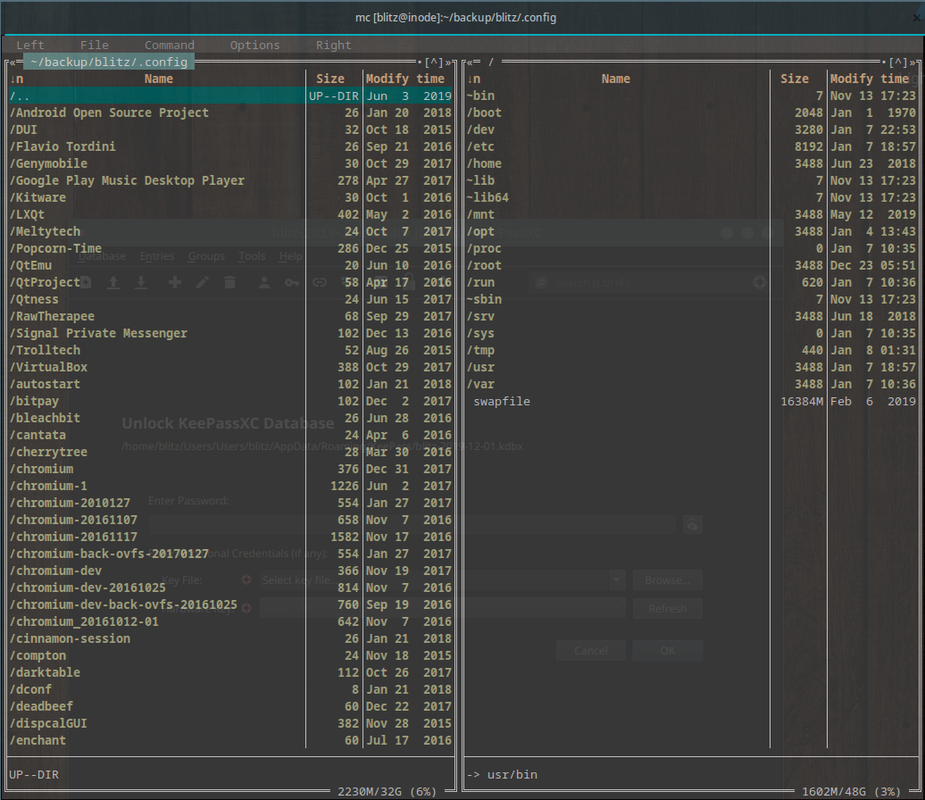The image size is (925, 800).
Task: Select the /cinnamon-session directory
Action: 231,639
